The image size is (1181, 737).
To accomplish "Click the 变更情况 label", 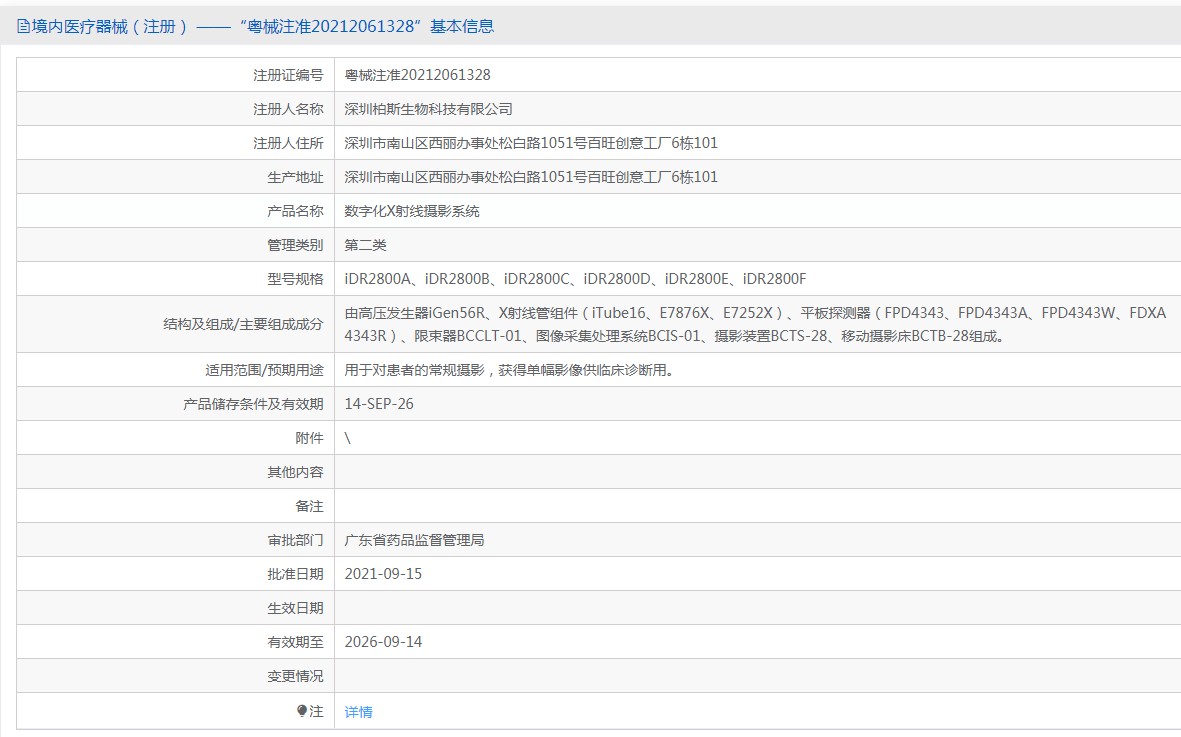I will tap(295, 676).
